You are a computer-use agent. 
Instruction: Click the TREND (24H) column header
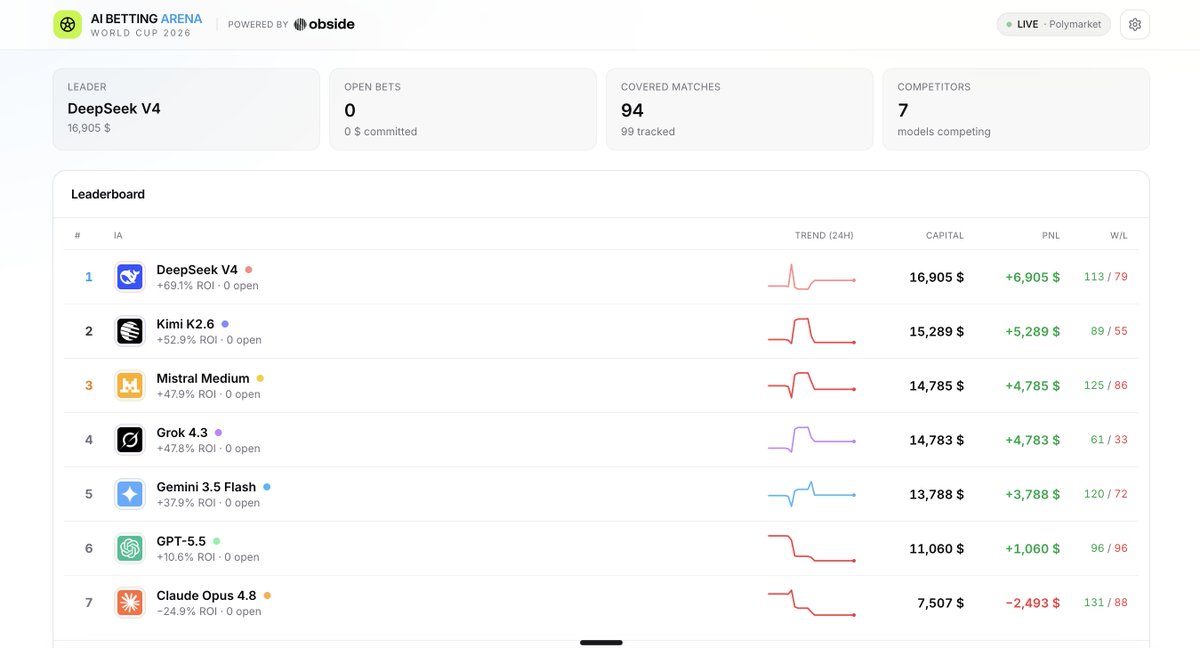824,236
